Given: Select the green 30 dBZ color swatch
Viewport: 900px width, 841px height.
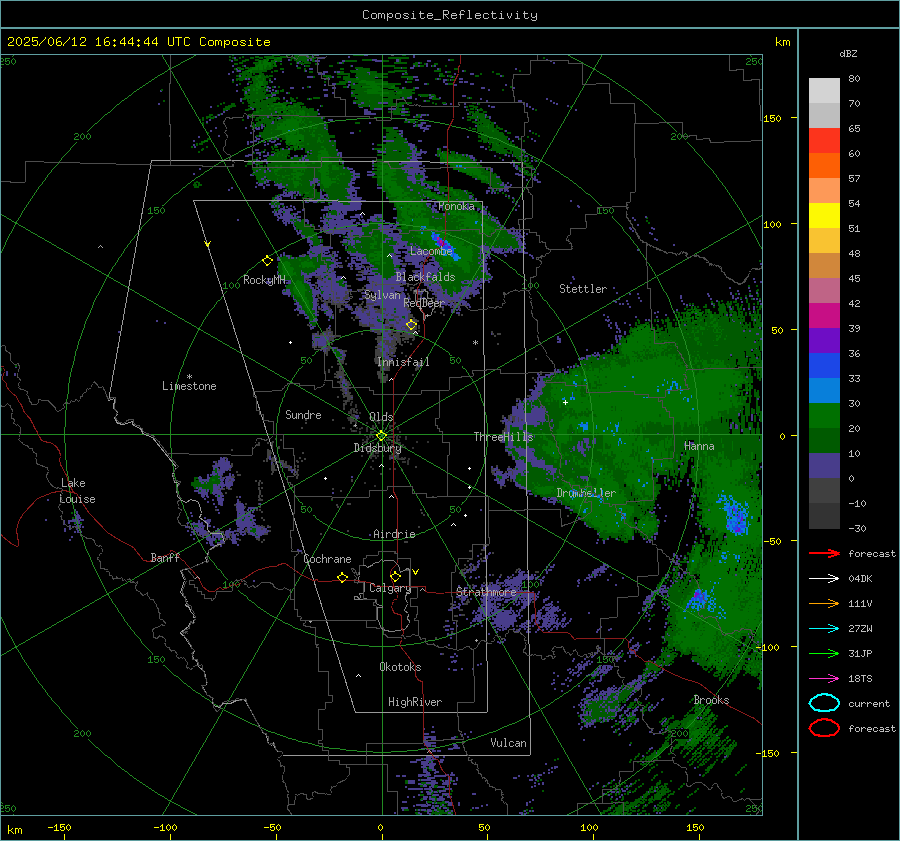Looking at the screenshot, I should pos(824,415).
